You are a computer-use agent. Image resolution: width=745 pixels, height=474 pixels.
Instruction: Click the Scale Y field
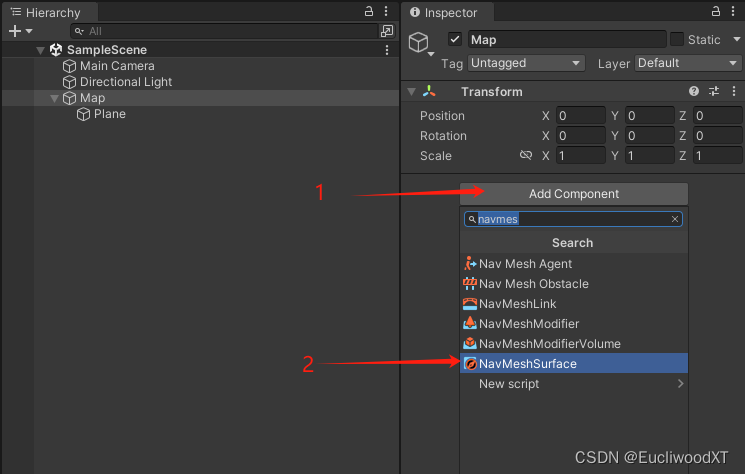click(649, 156)
